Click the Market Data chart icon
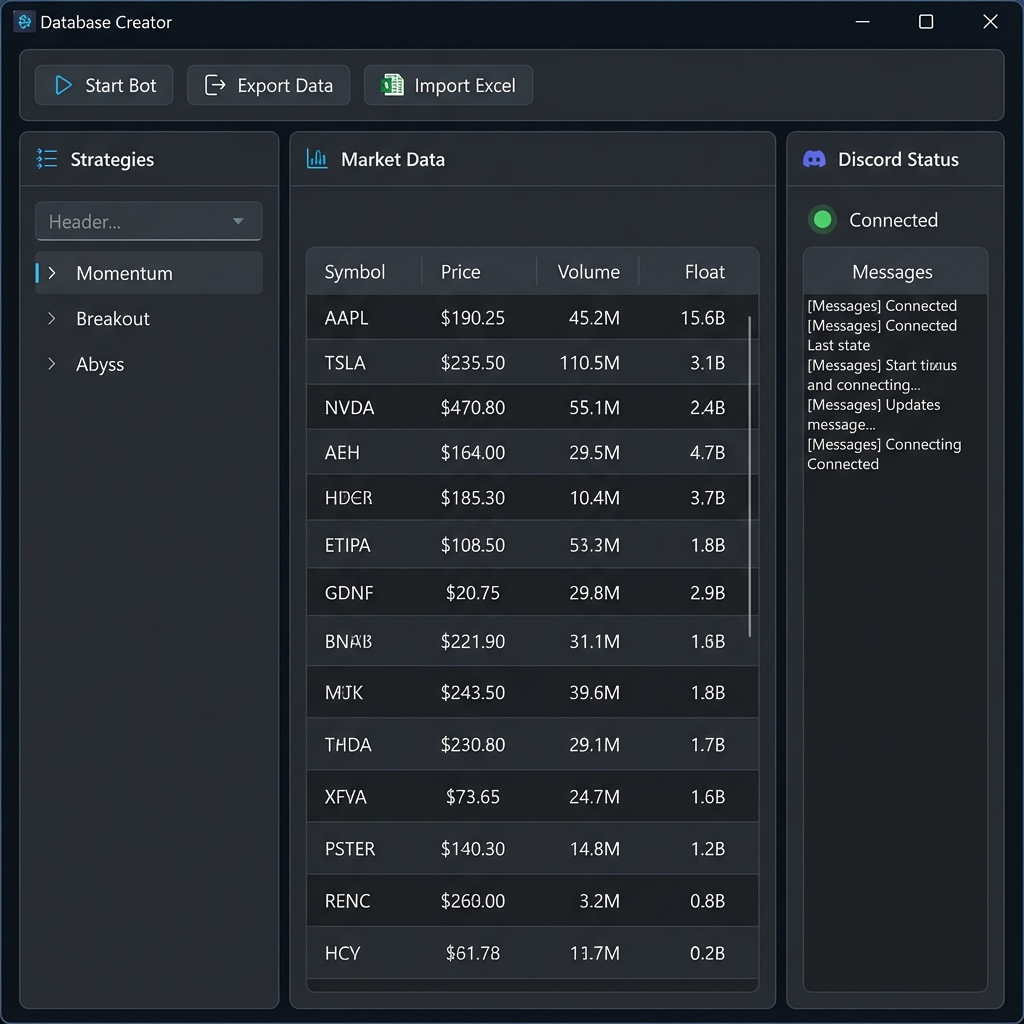Screen dimensions: 1024x1024 coord(317,159)
